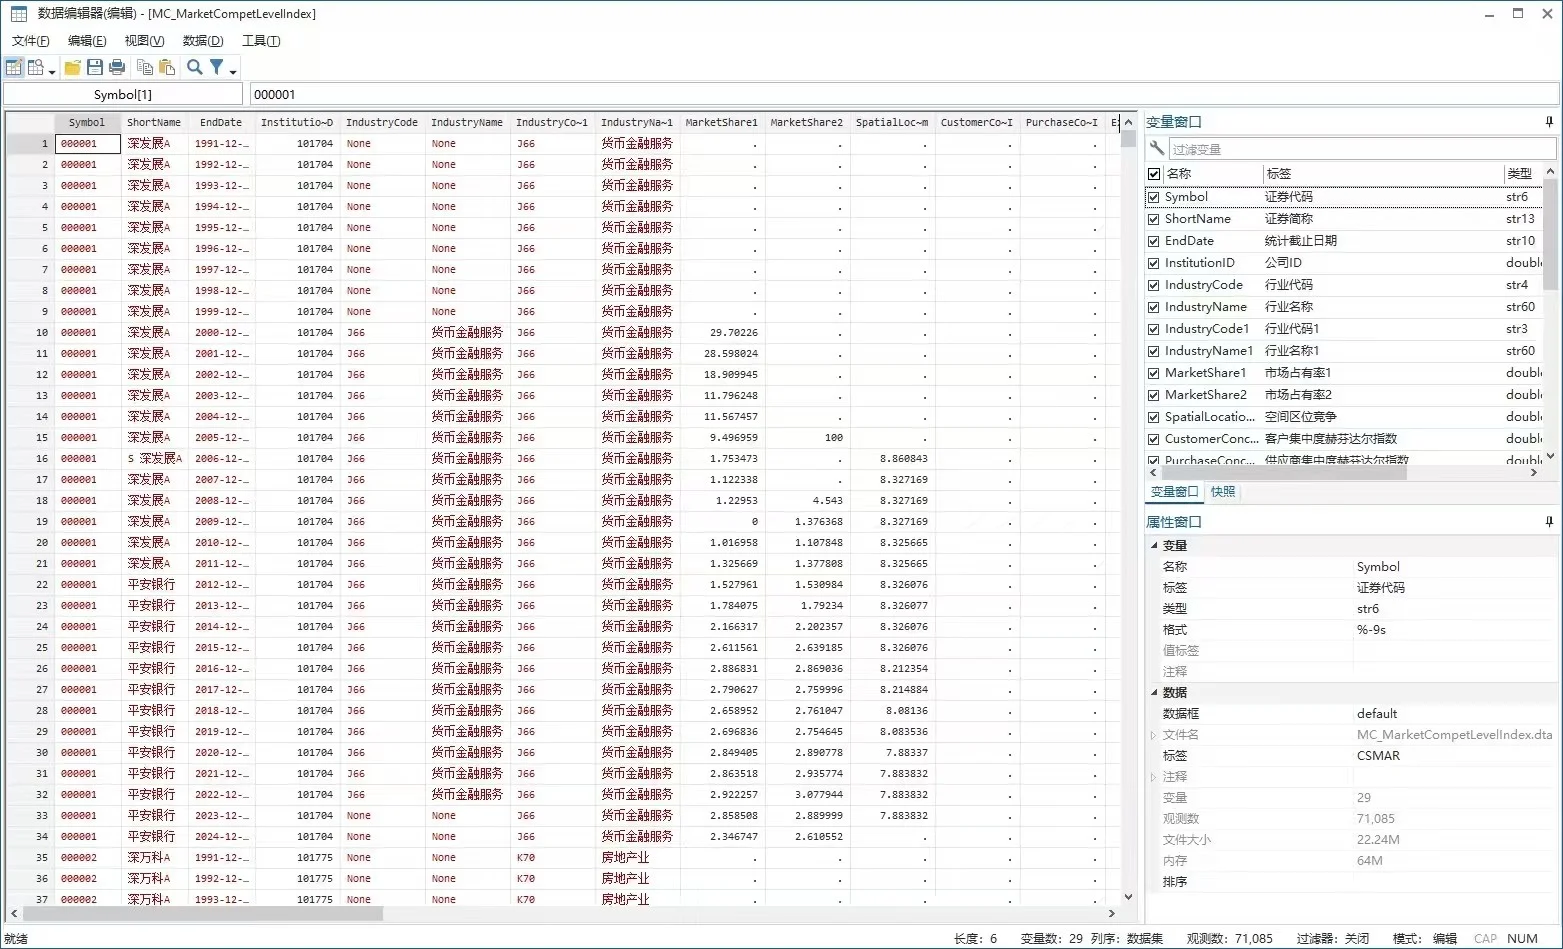1563x949 pixels.
Task: Click the data grid scroll down arrow
Action: [1128, 897]
